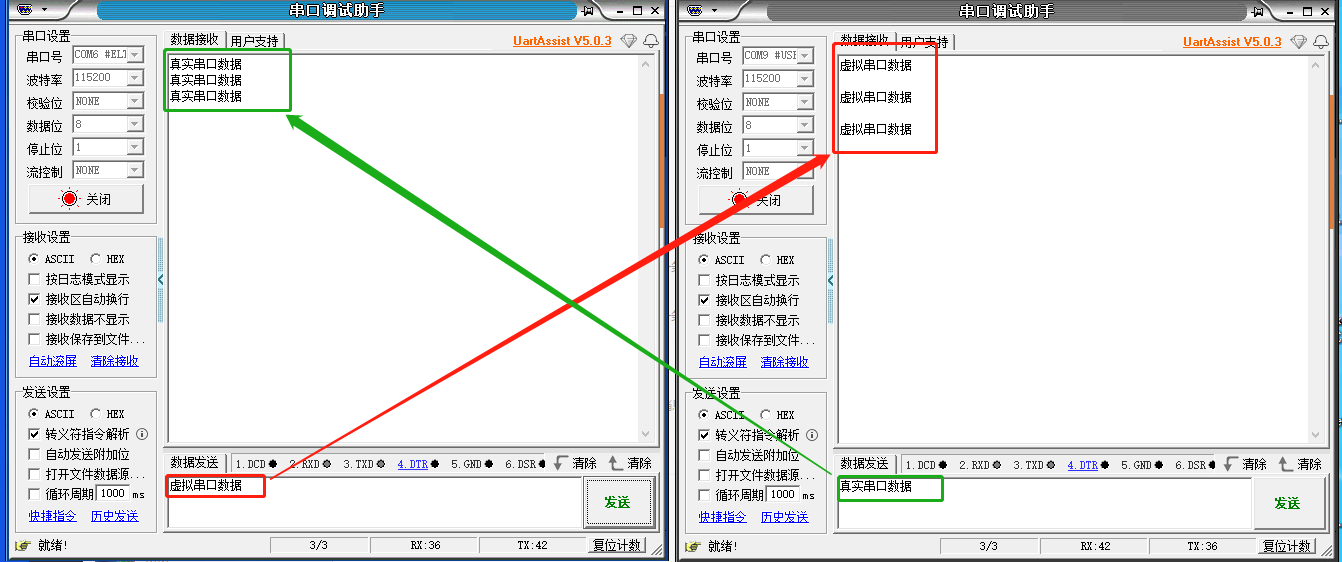Select HEX receive mode in left window
Image resolution: width=1342 pixels, height=562 pixels.
click(x=95, y=259)
